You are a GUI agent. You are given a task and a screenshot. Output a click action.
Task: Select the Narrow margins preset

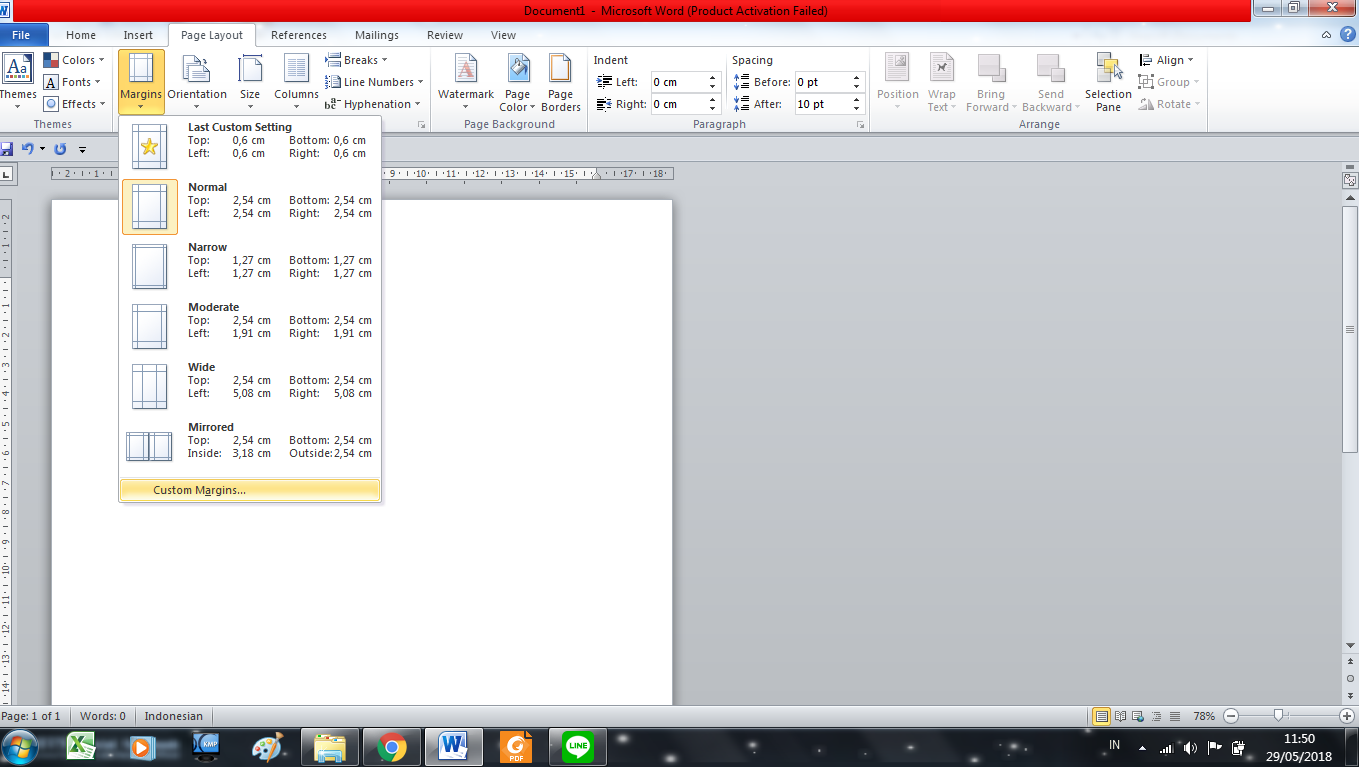tap(250, 266)
